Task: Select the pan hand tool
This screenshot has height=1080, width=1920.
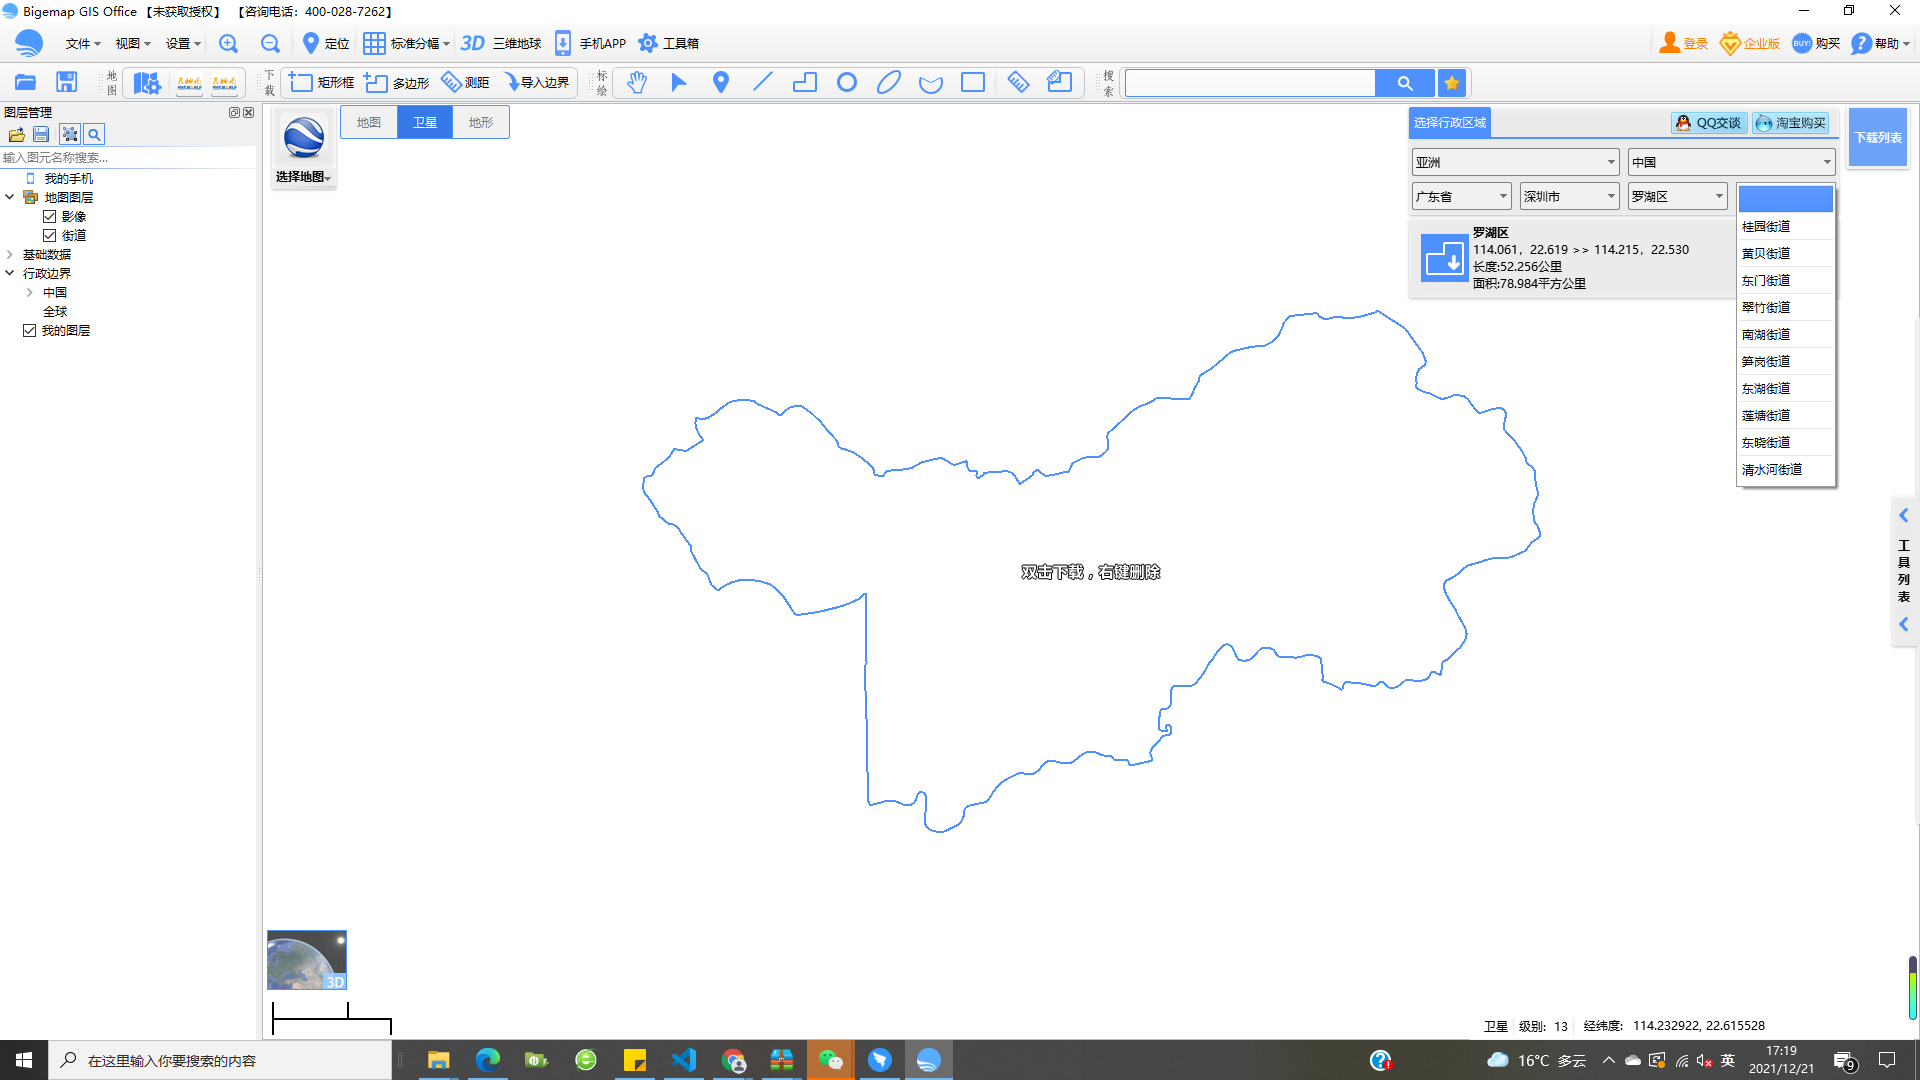Action: [x=637, y=83]
